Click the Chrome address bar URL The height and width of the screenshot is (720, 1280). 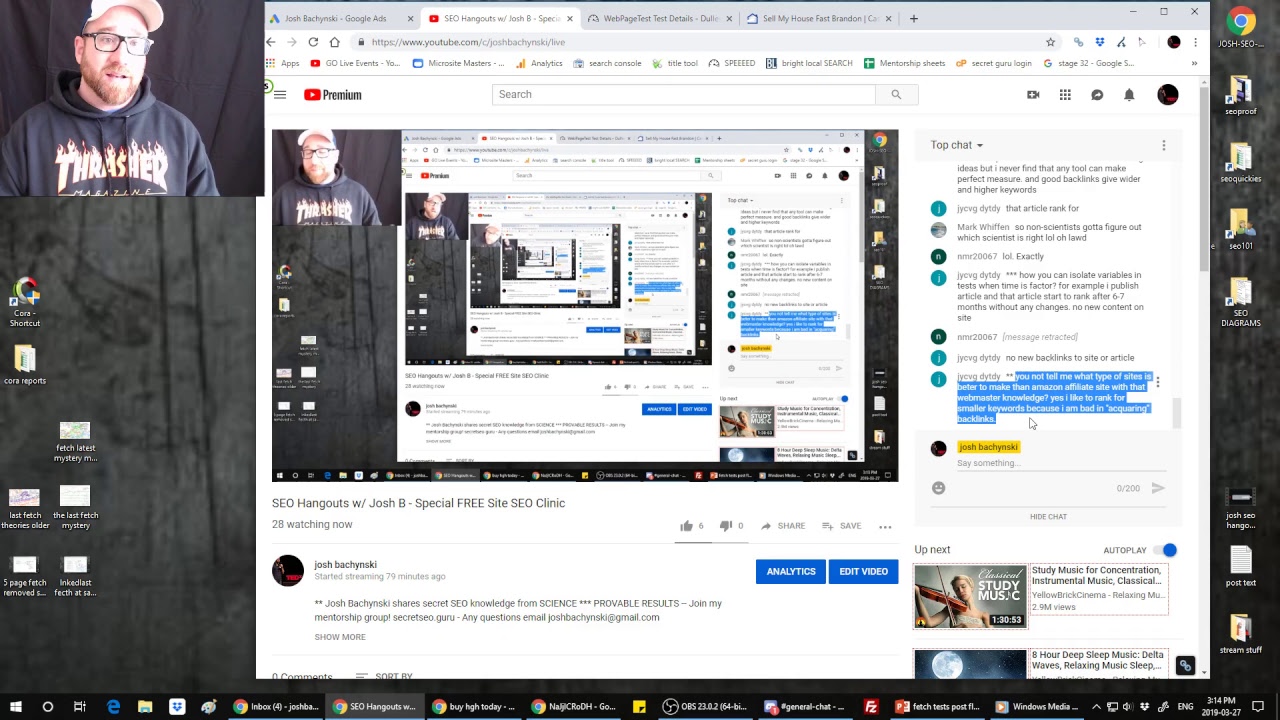tap(468, 42)
